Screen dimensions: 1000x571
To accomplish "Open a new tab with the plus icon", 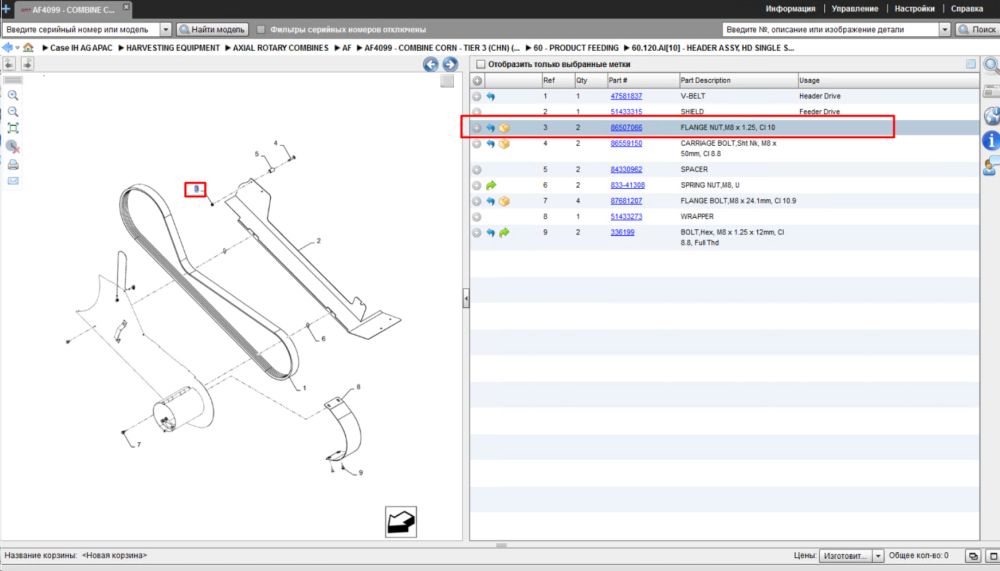I will pos(6,9).
